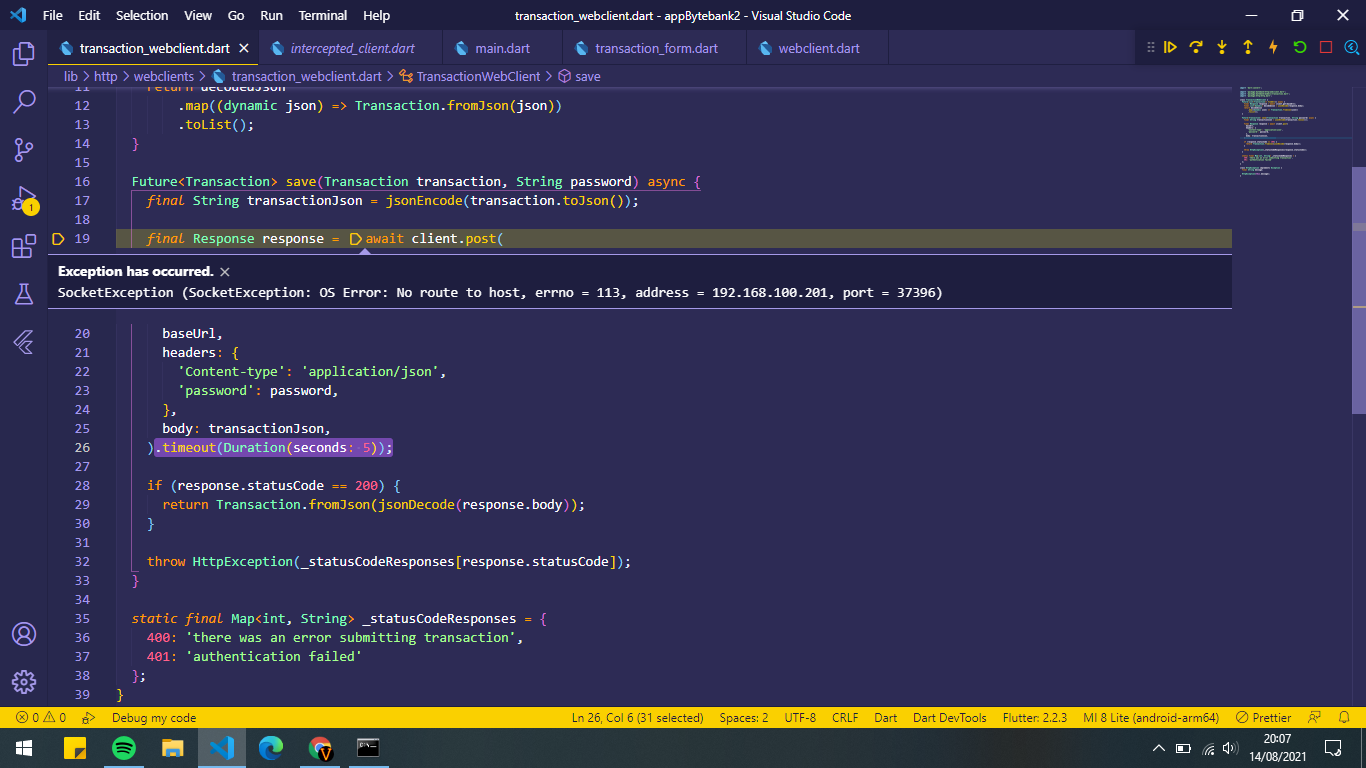Switch to intercepted_client.dart tab
Viewport: 1366px width, 768px height.
pos(352,48)
